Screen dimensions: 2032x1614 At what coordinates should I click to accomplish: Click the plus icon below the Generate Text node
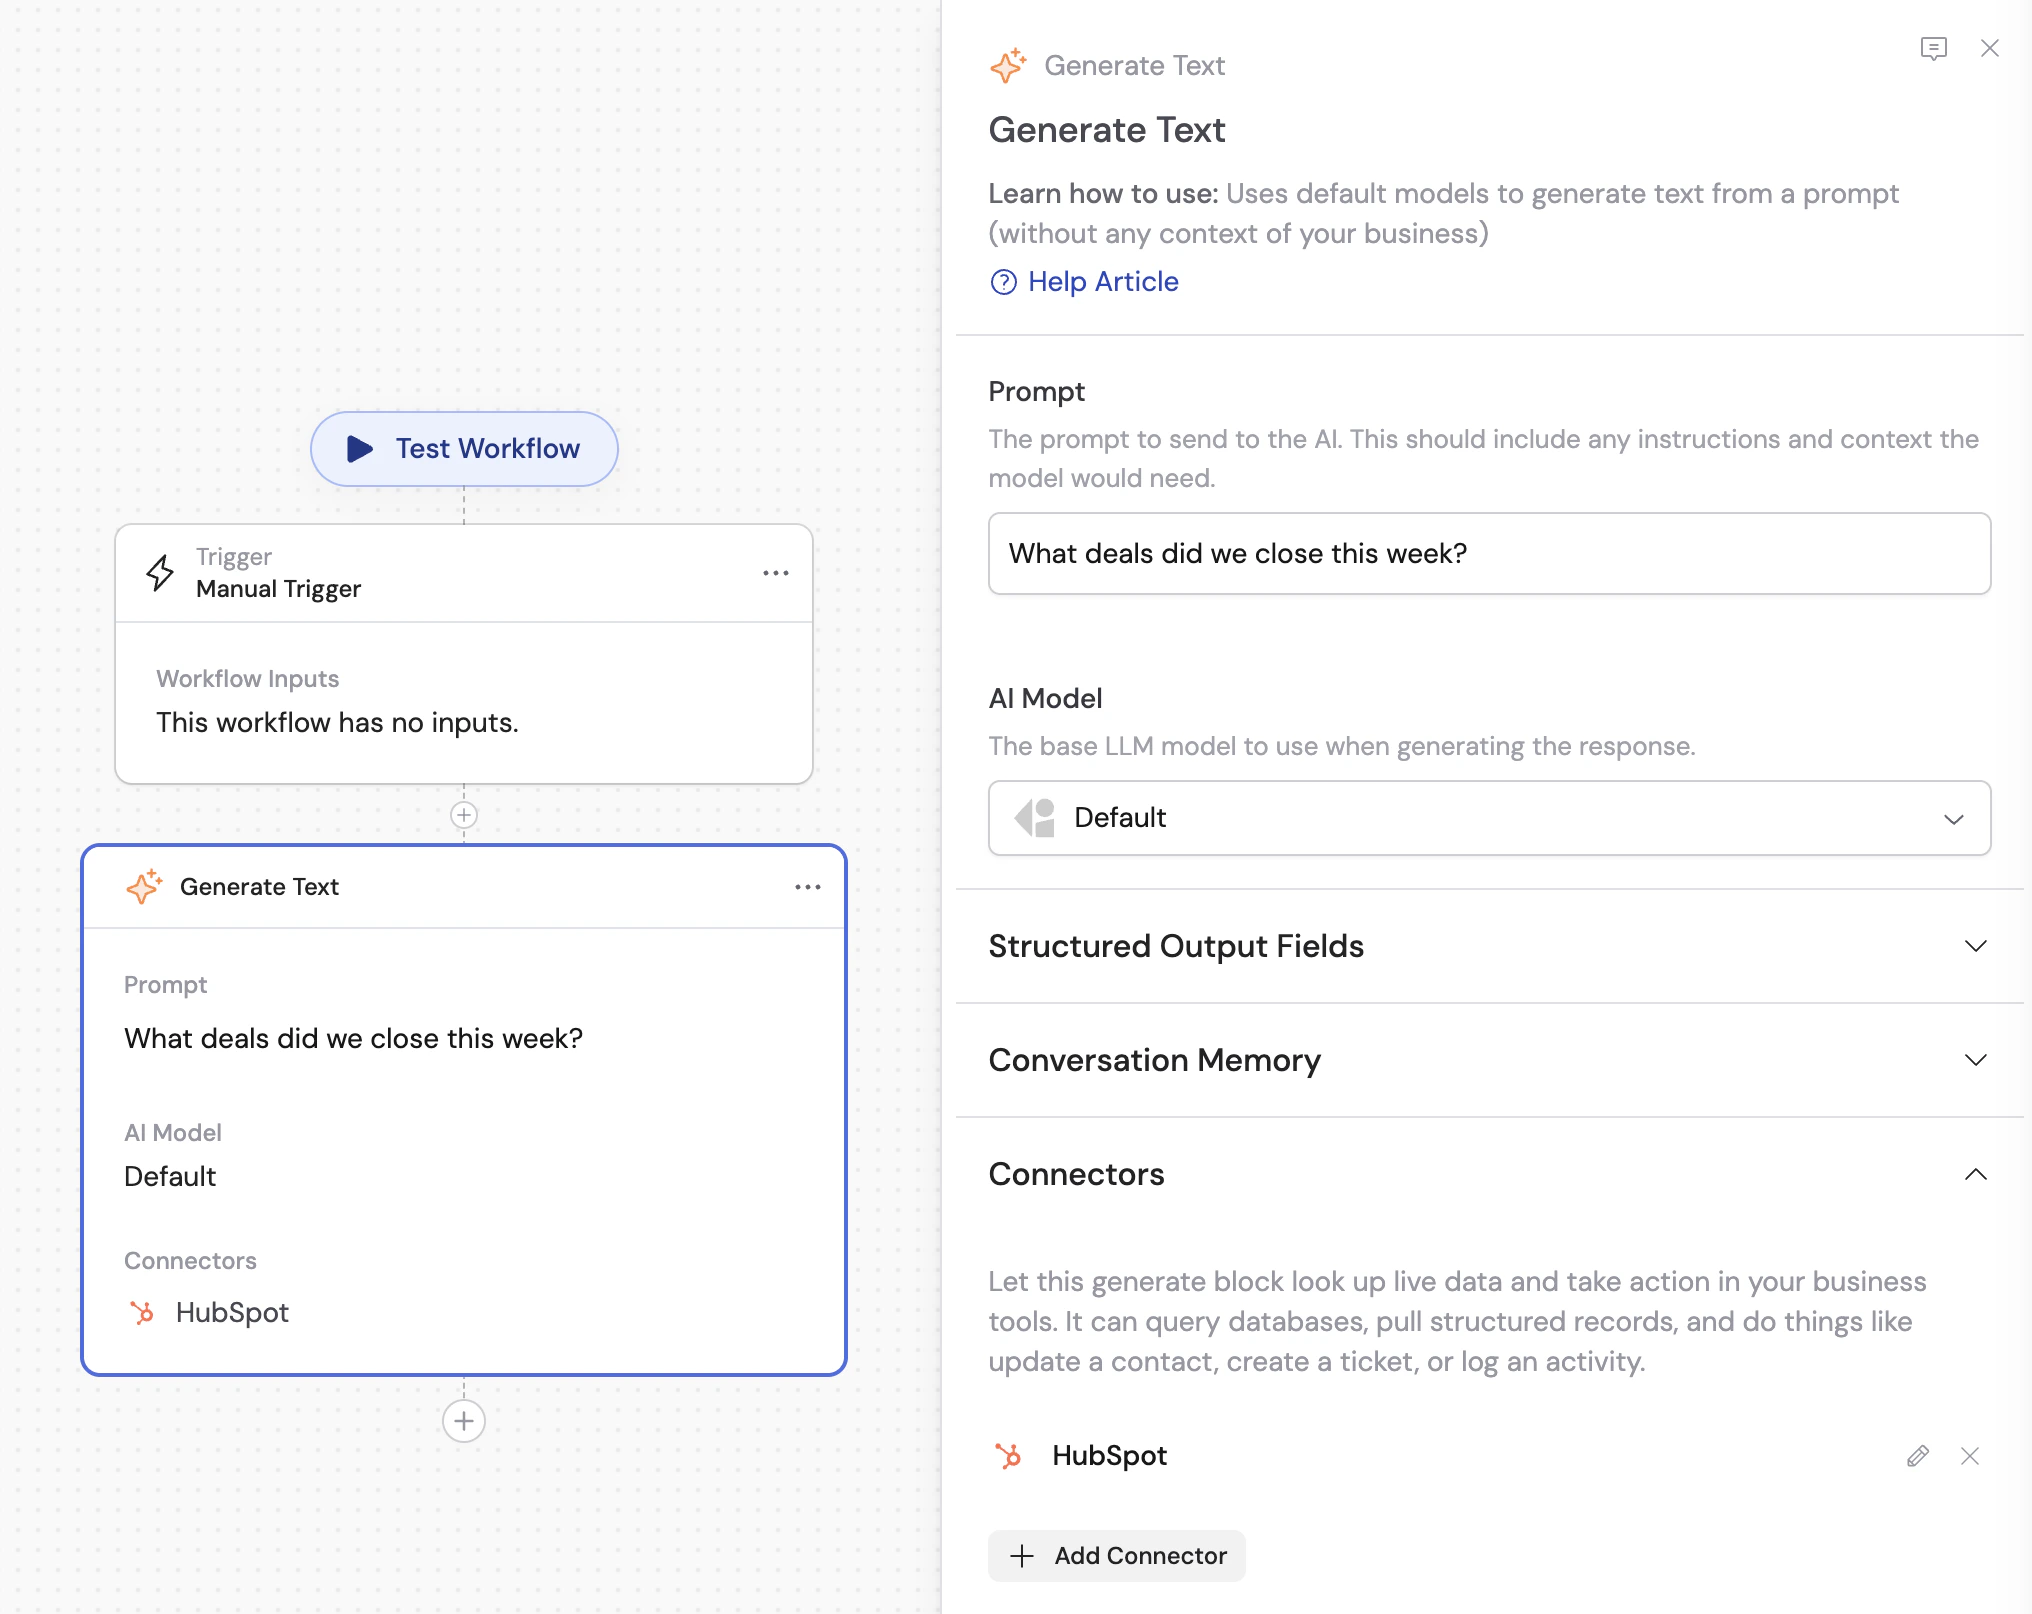tap(463, 1420)
